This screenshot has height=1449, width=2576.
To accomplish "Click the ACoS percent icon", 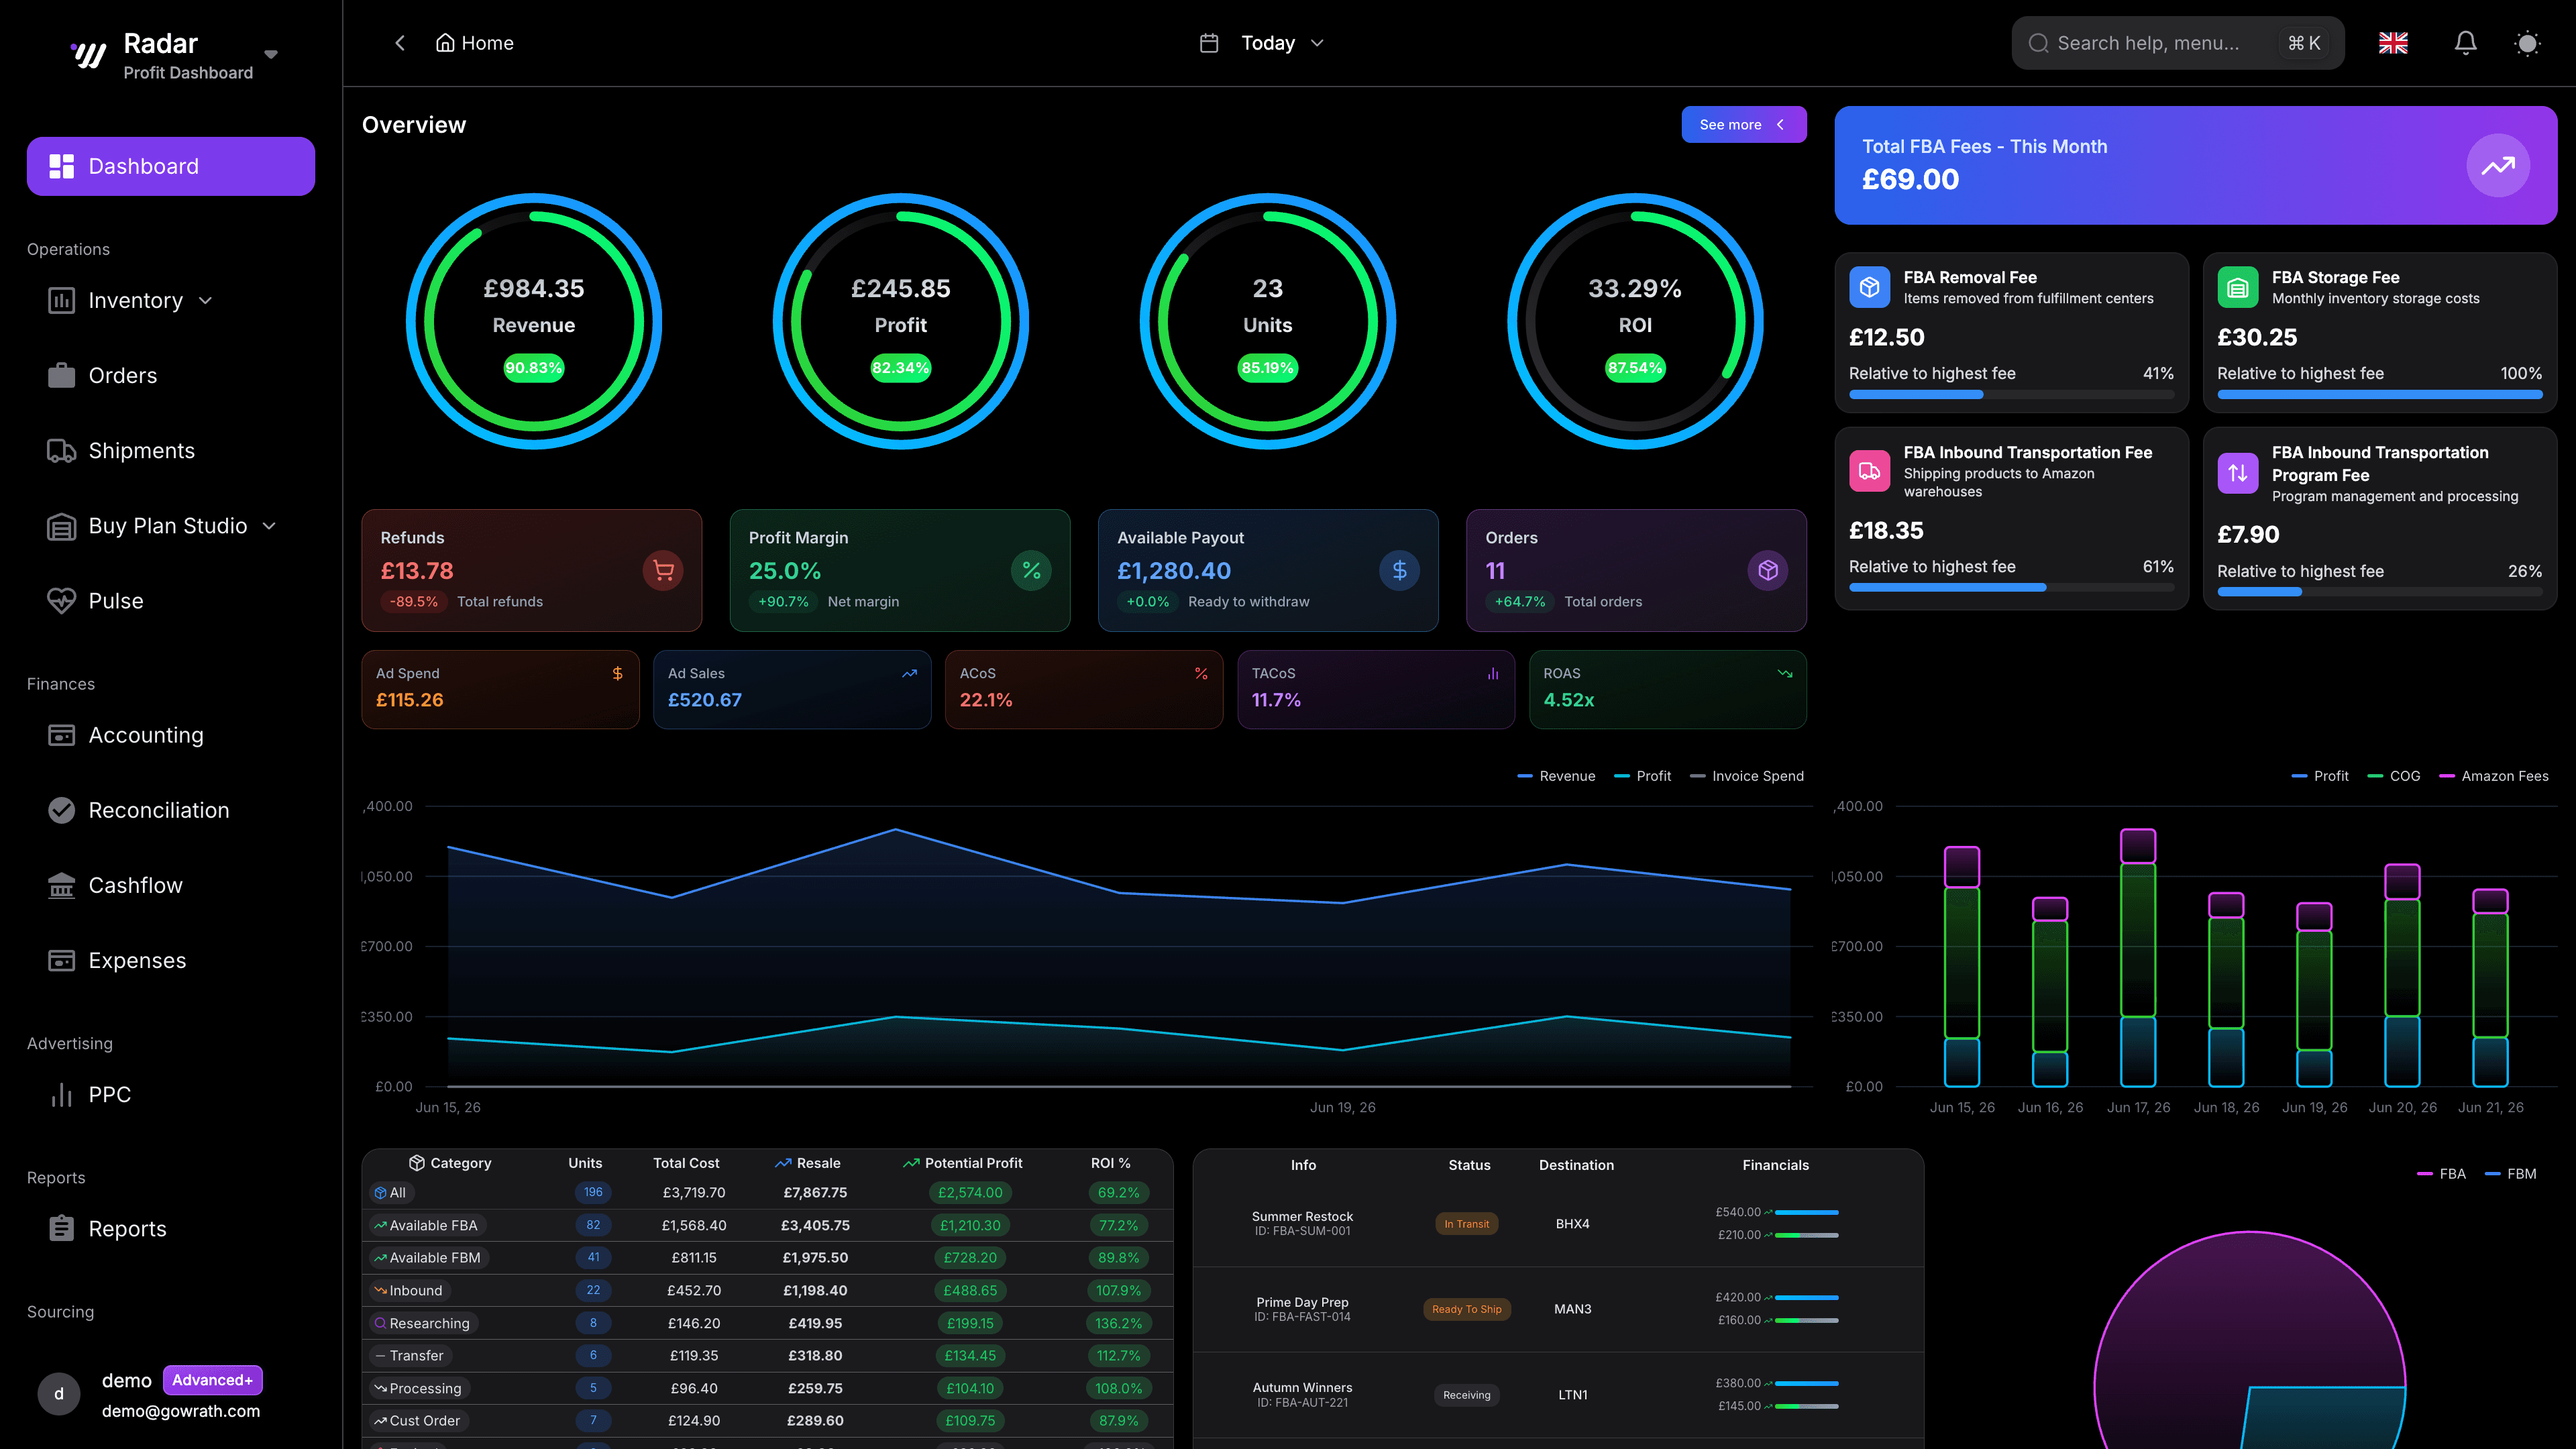I will [1201, 674].
